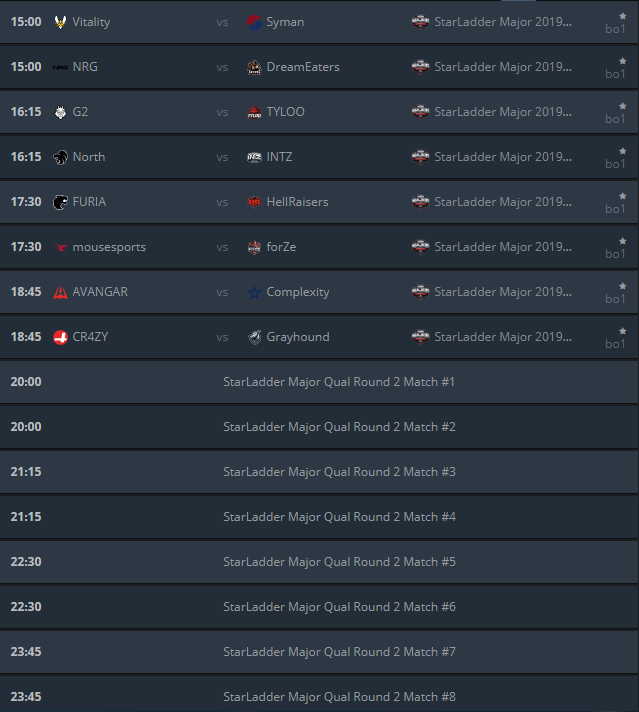Open StarLadder Major 2019 event in North row
639x712 pixels.
(502, 157)
